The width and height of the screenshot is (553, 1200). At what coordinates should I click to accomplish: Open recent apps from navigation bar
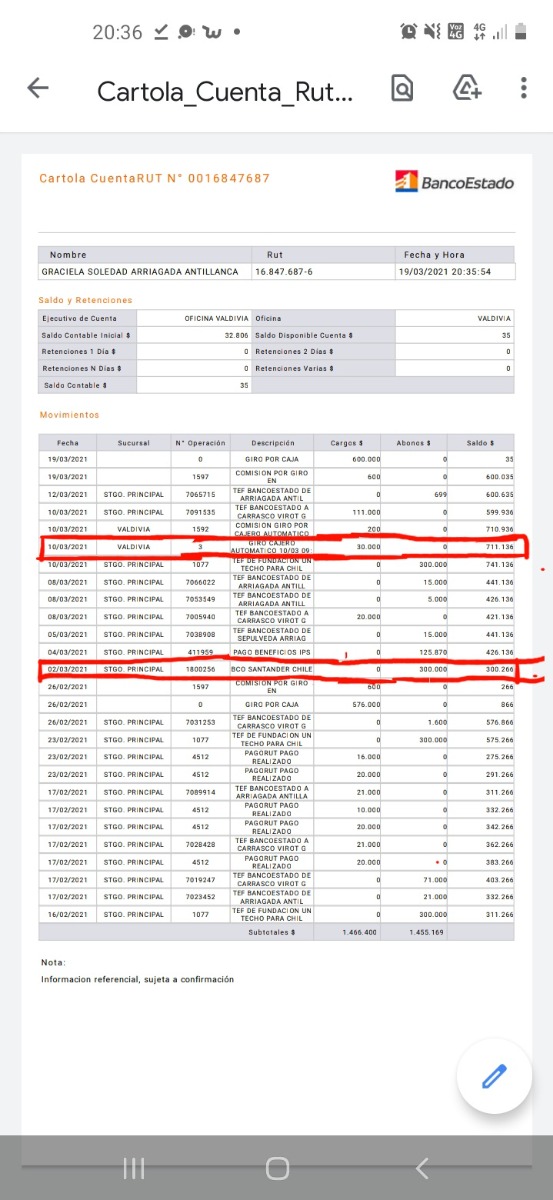(134, 1168)
